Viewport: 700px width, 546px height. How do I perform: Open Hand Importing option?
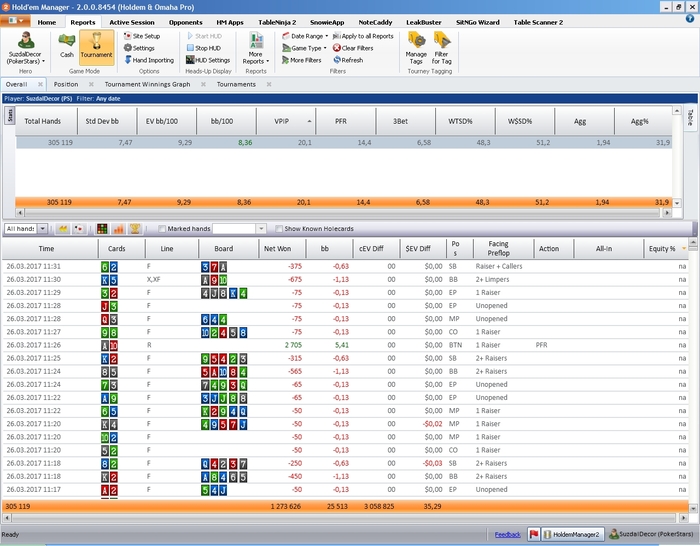149,60
